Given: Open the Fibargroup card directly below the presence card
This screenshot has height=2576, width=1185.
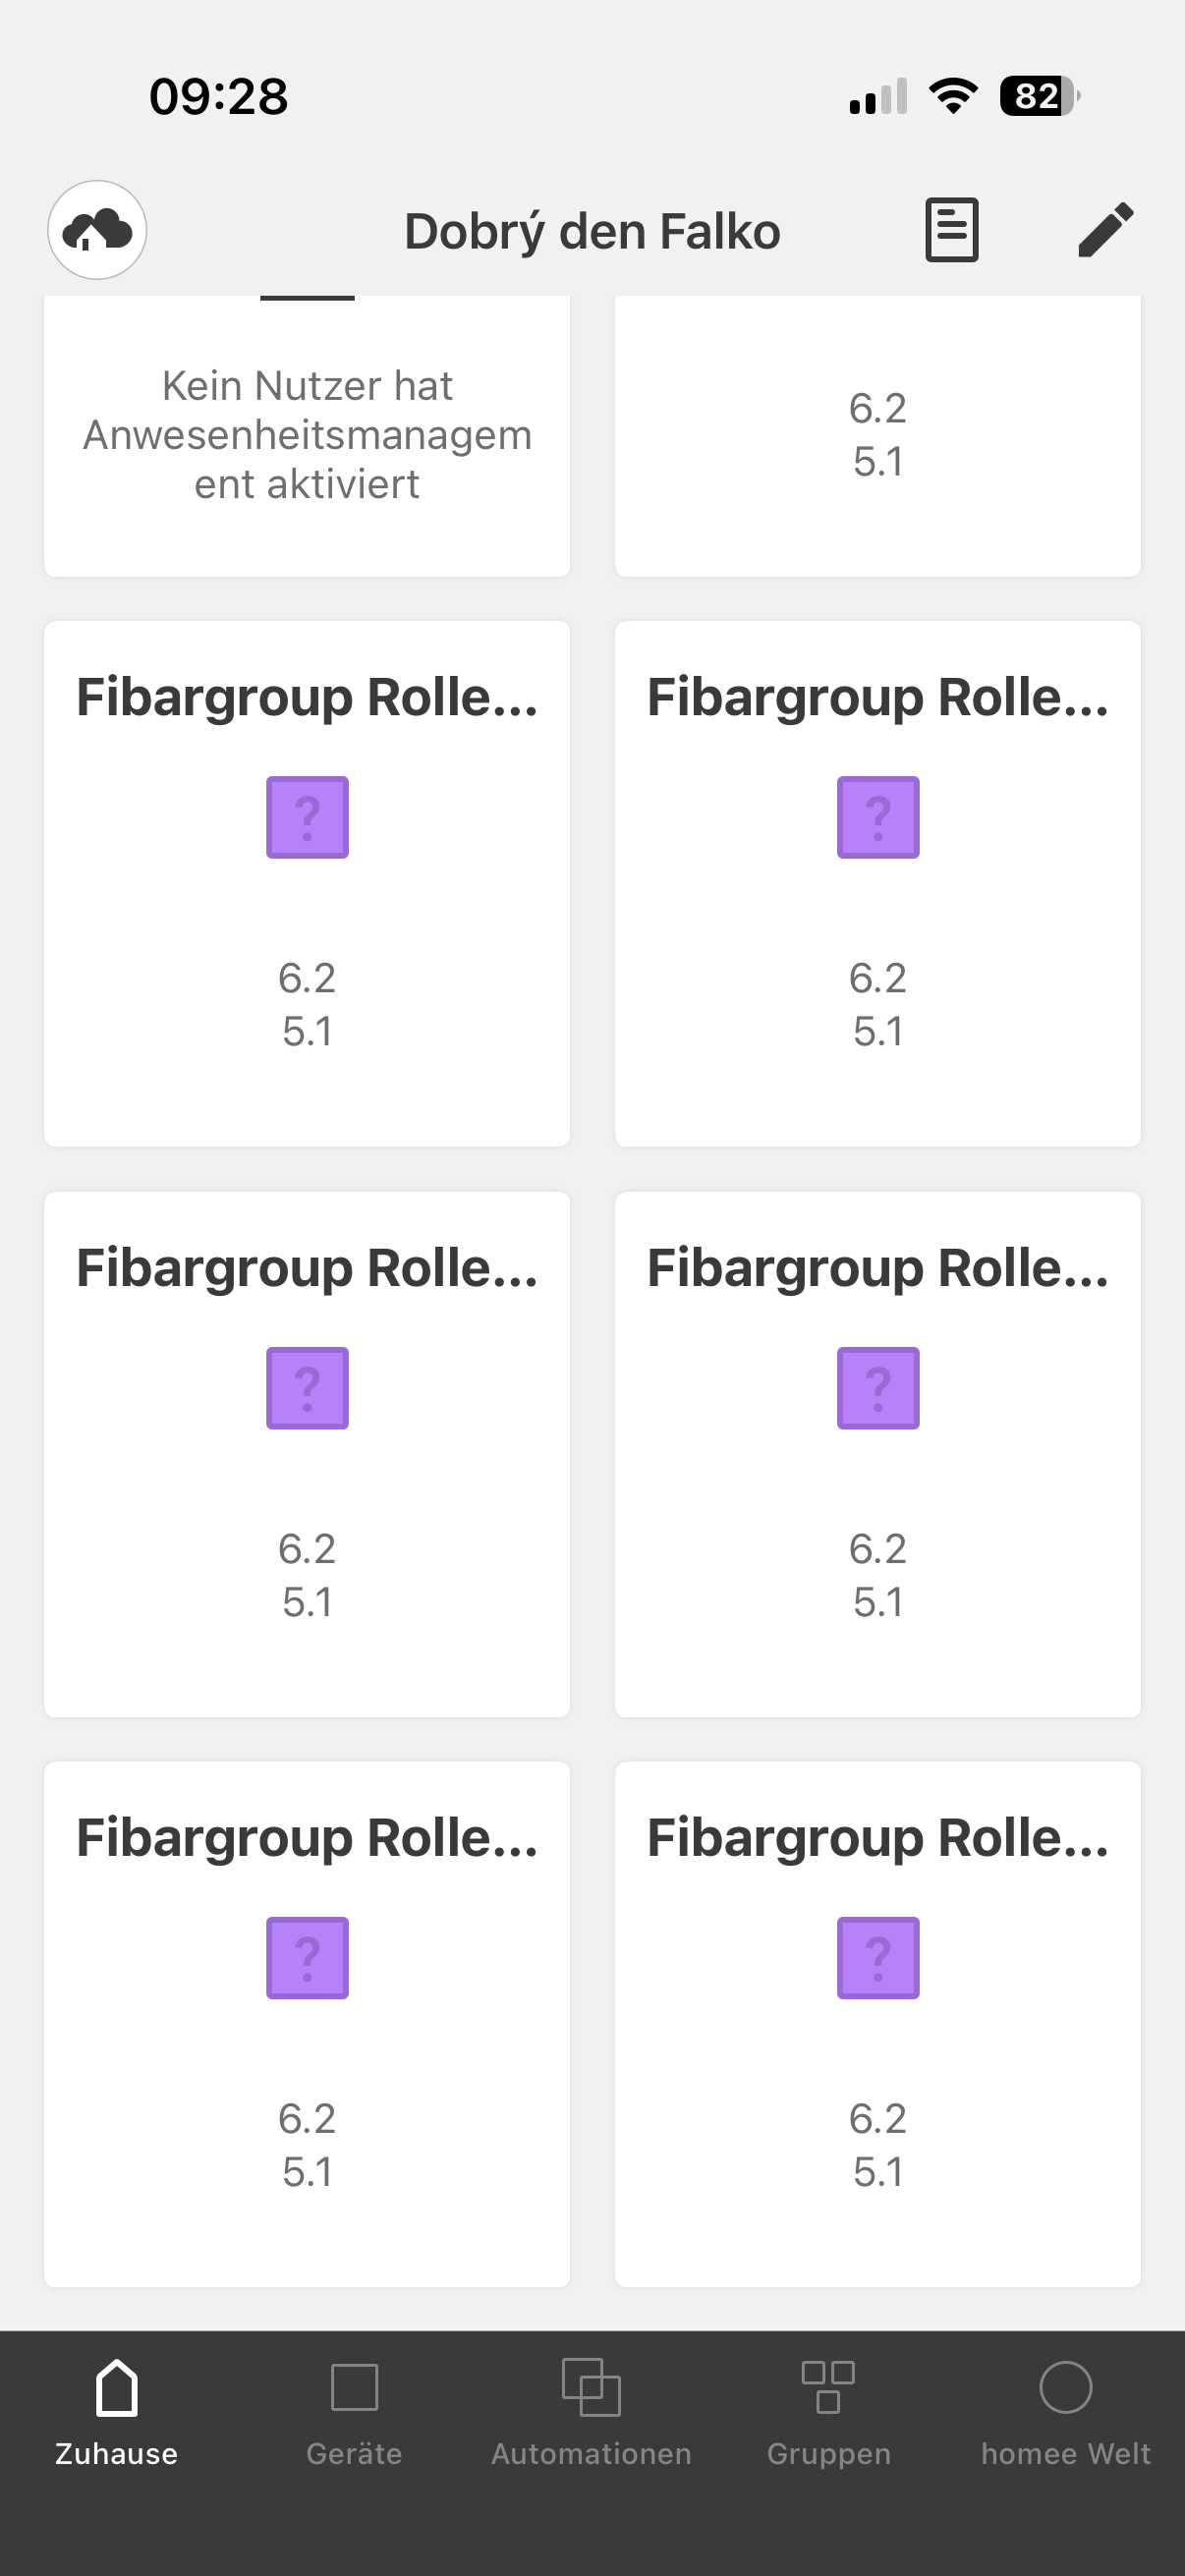Looking at the screenshot, I should (x=307, y=883).
